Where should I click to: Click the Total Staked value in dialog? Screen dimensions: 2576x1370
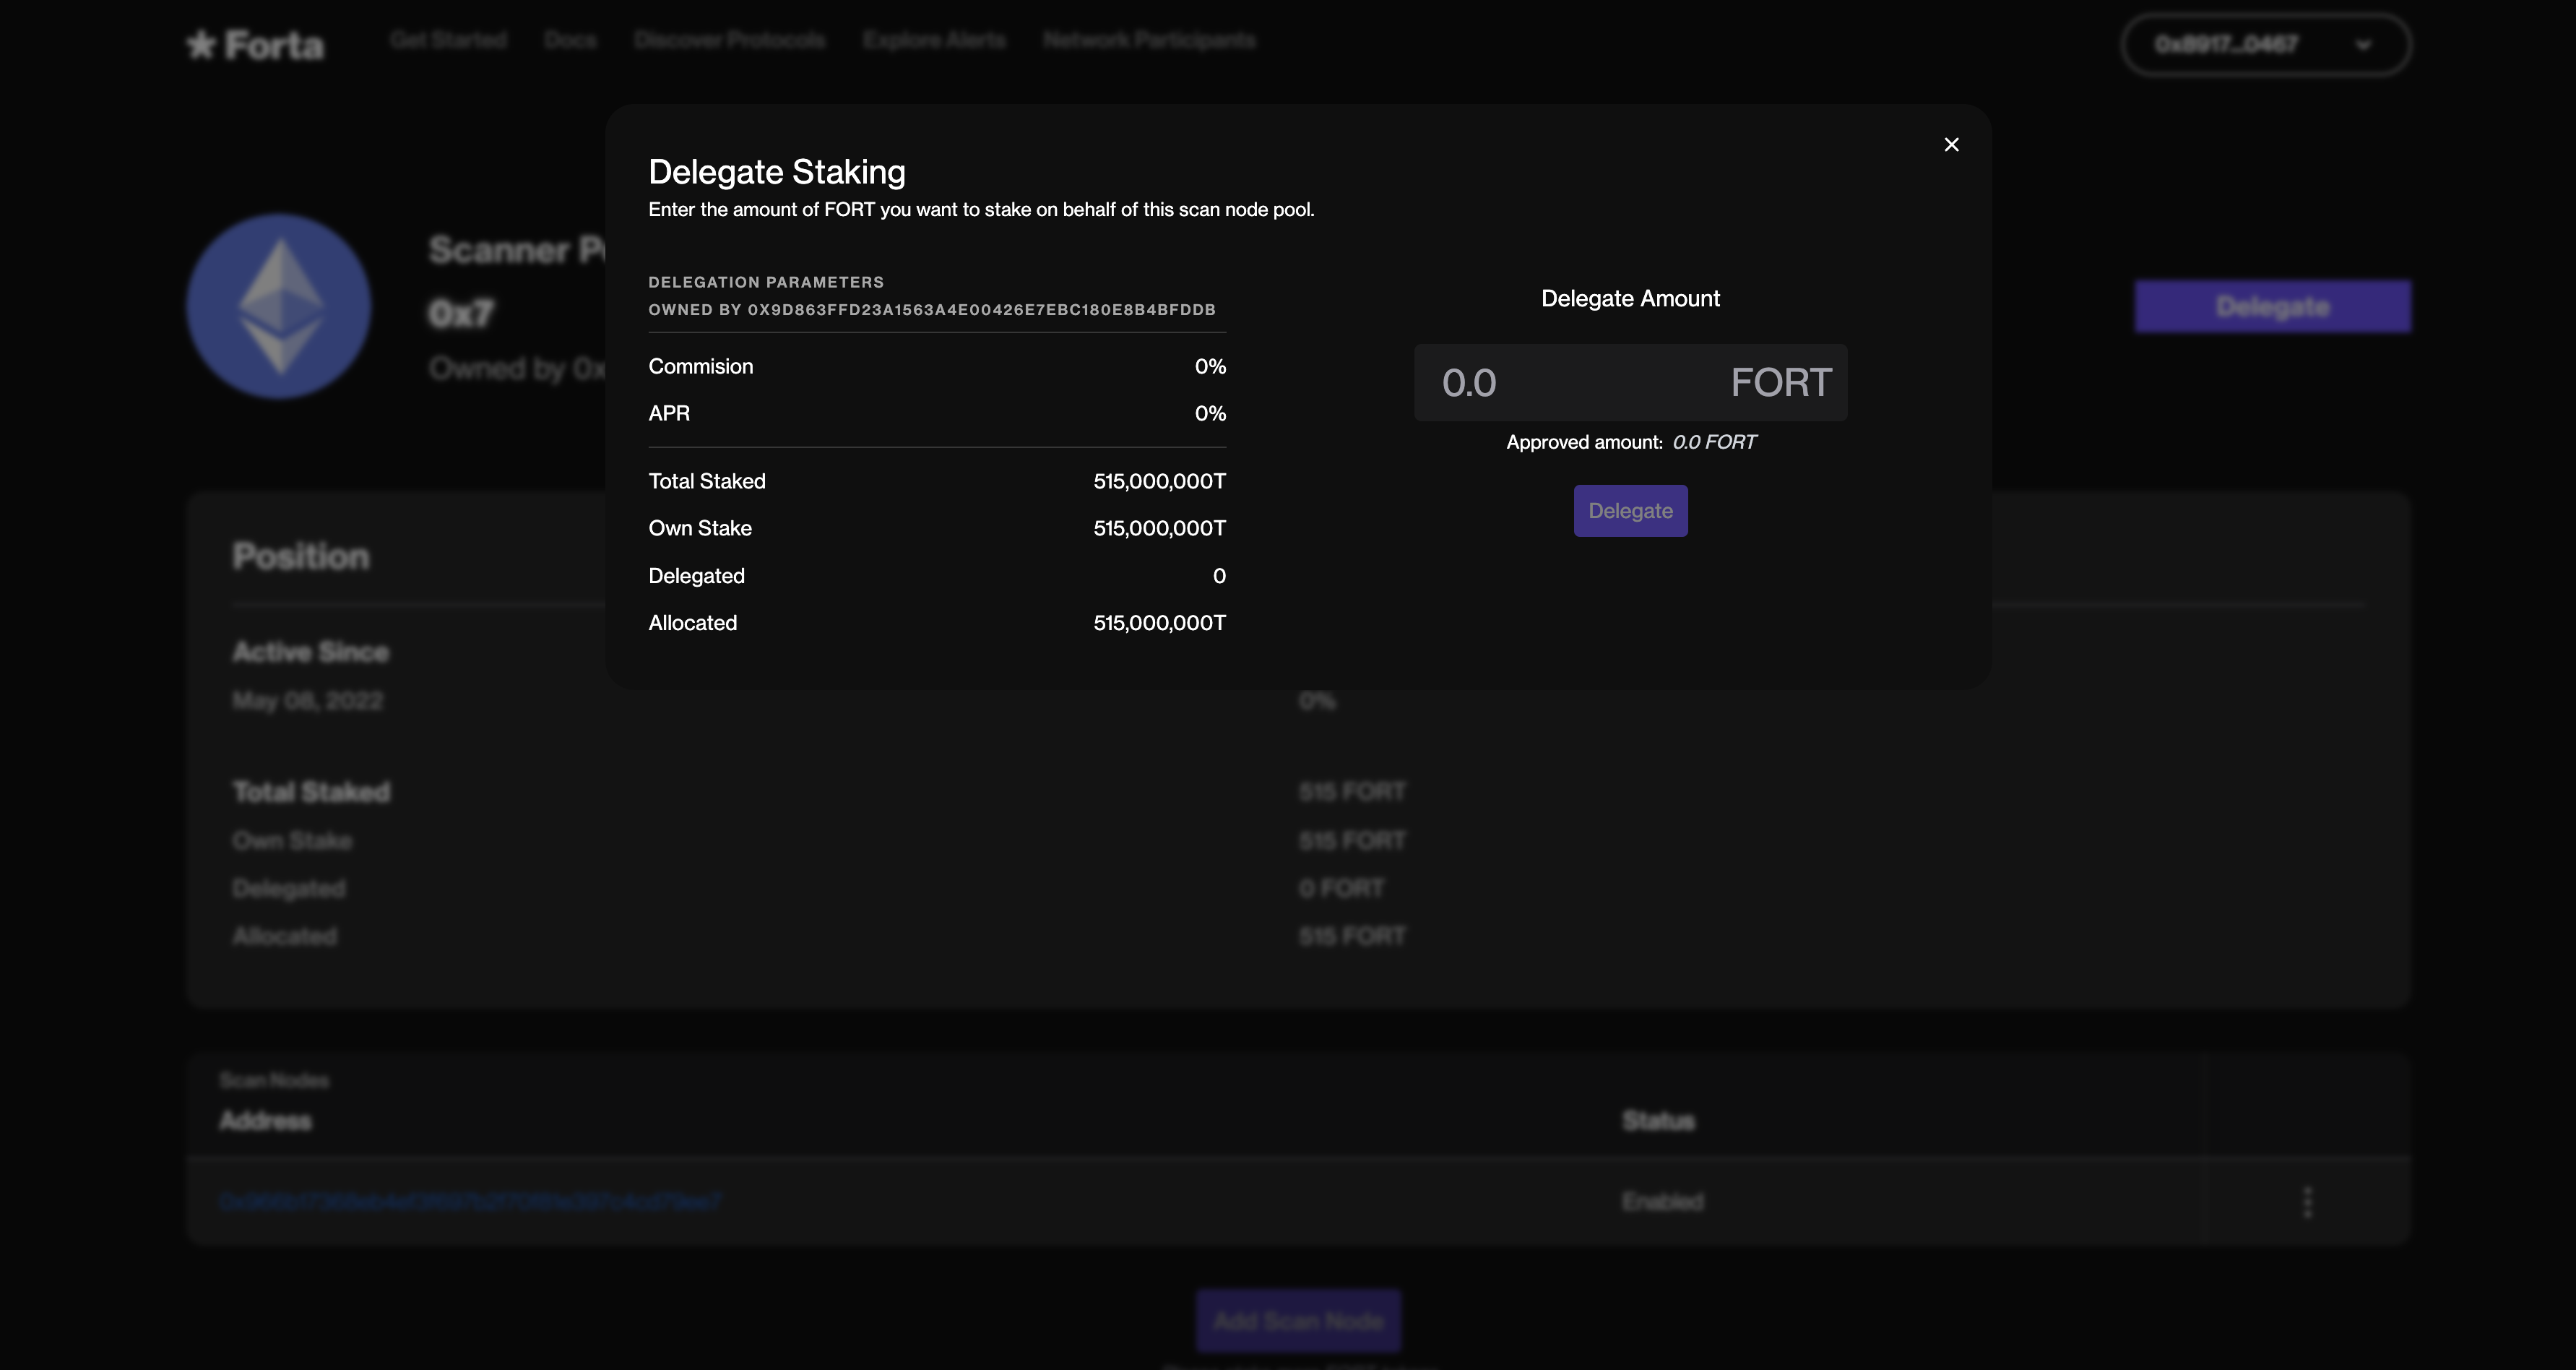click(1159, 481)
